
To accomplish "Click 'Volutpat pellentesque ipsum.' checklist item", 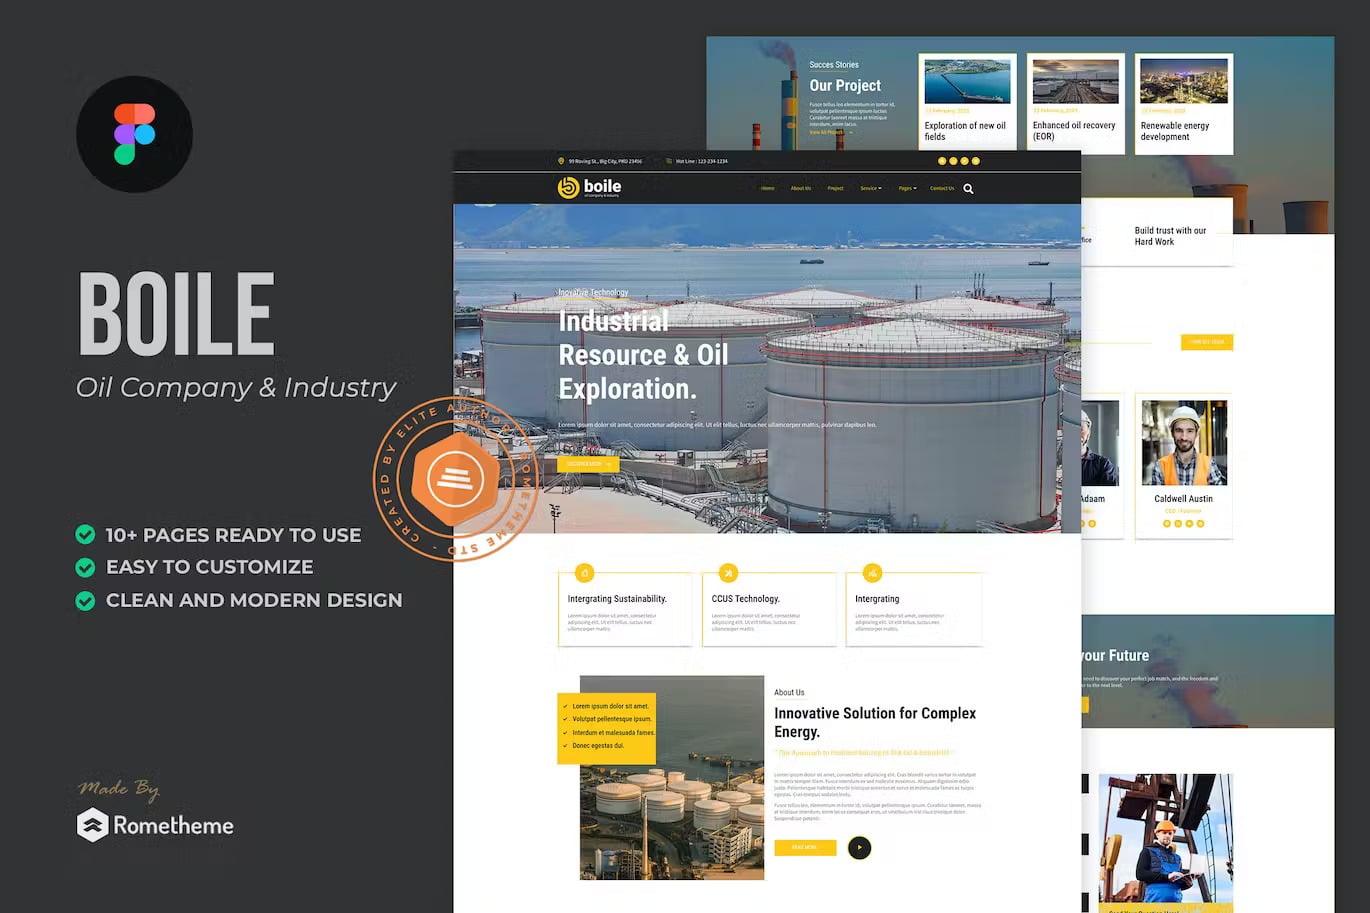I will coord(612,719).
